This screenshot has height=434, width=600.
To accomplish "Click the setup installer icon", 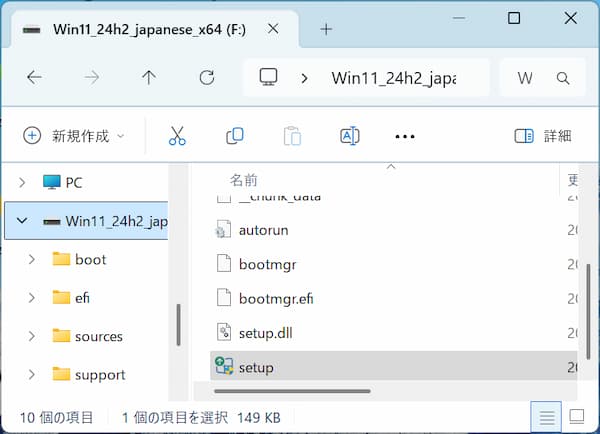I will (224, 366).
